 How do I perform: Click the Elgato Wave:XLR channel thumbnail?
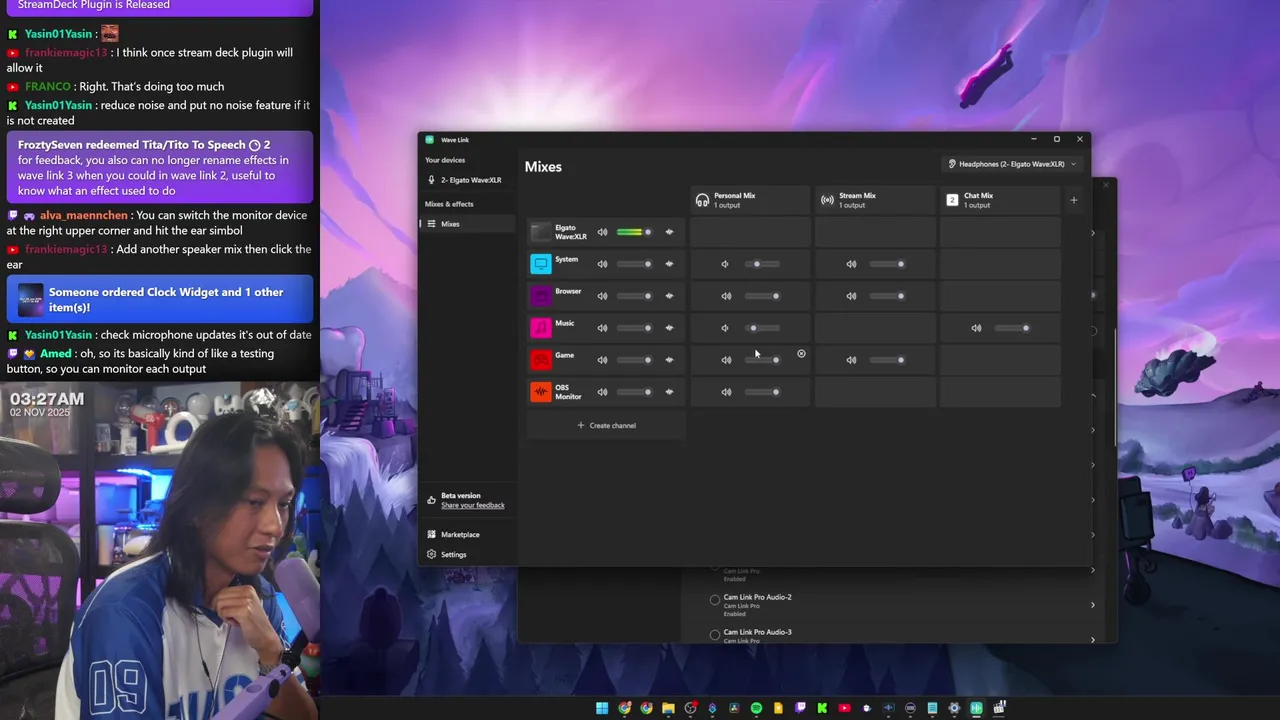(541, 232)
